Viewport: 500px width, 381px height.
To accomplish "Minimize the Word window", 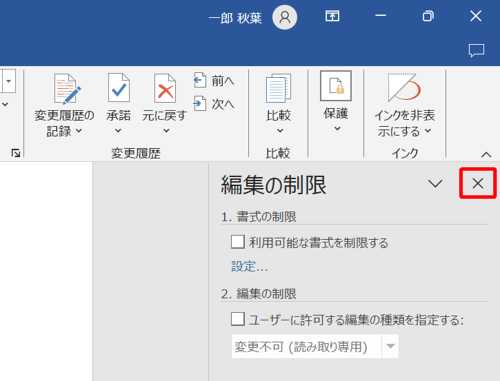I will click(380, 16).
